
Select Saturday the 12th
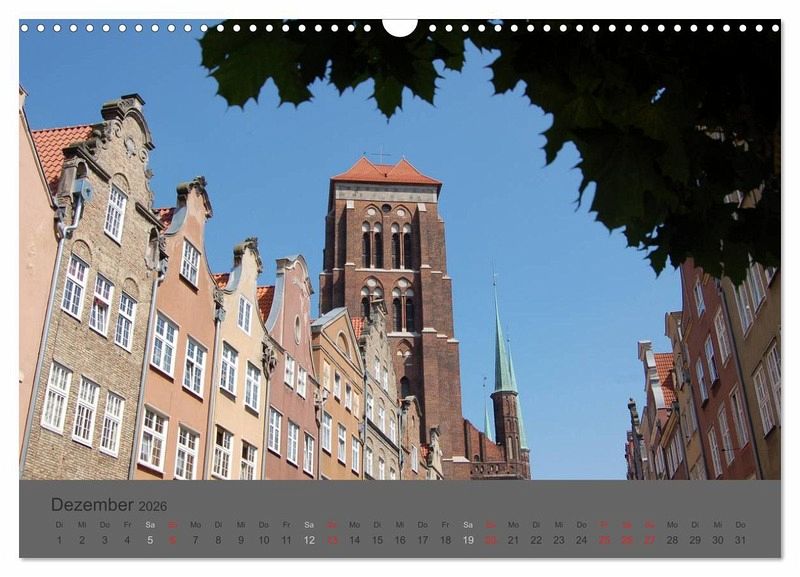(x=309, y=540)
